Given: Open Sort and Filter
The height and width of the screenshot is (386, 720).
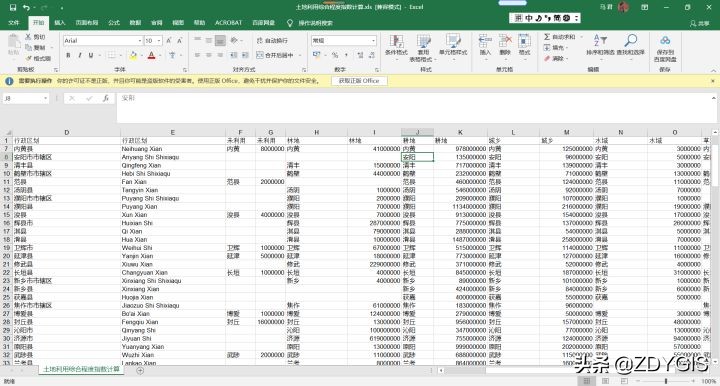Looking at the screenshot, I should (x=600, y=45).
